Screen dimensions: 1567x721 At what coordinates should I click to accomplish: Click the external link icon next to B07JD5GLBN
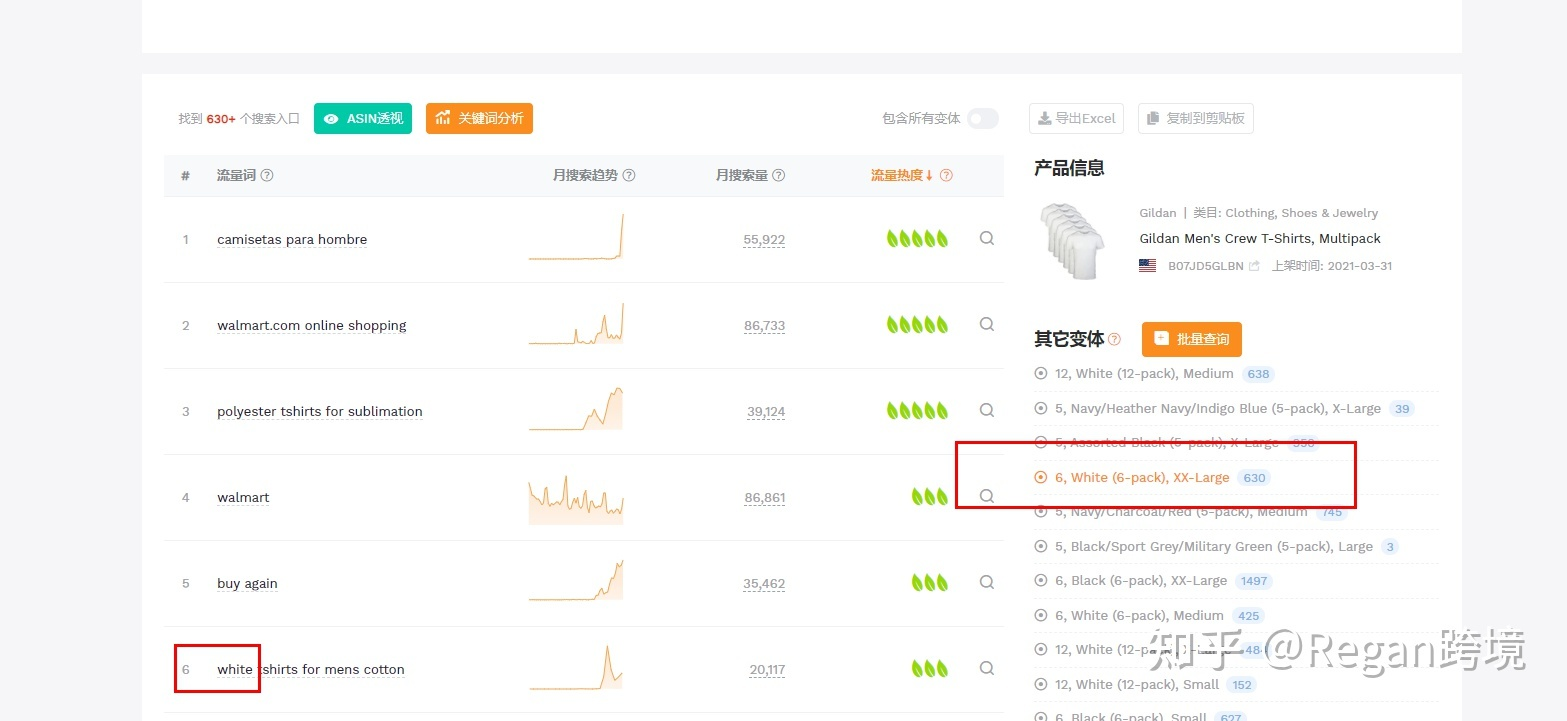coord(1255,265)
